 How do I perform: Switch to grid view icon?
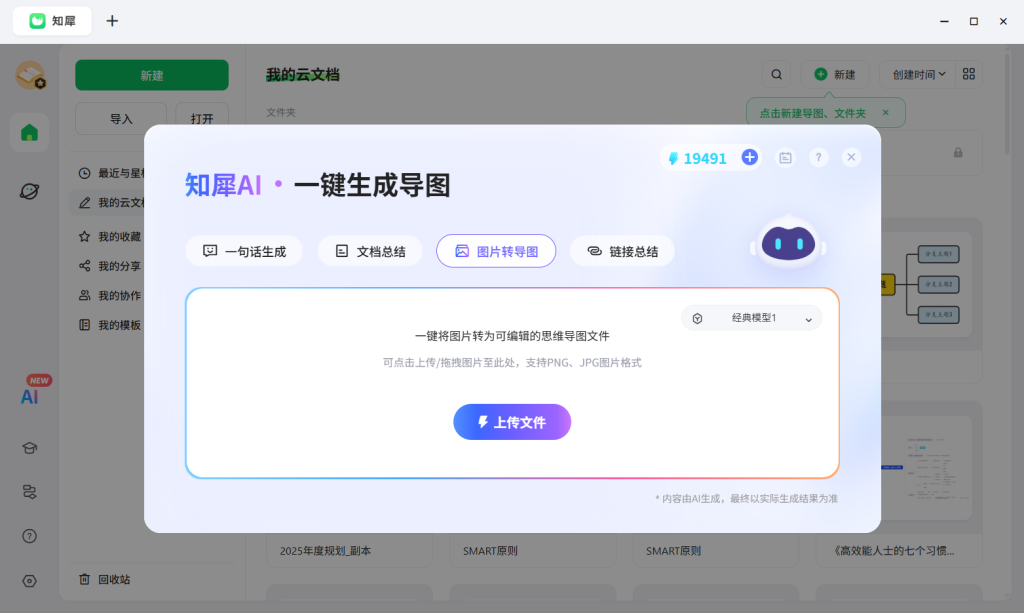pos(969,74)
